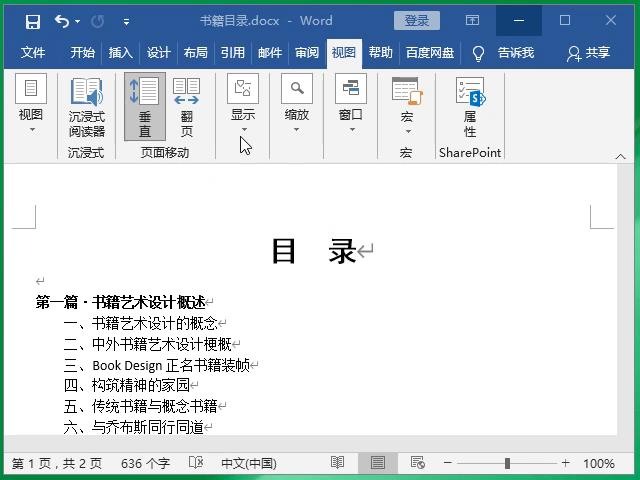Switch to the 设计 tab
The height and width of the screenshot is (480, 640).
click(x=158, y=53)
